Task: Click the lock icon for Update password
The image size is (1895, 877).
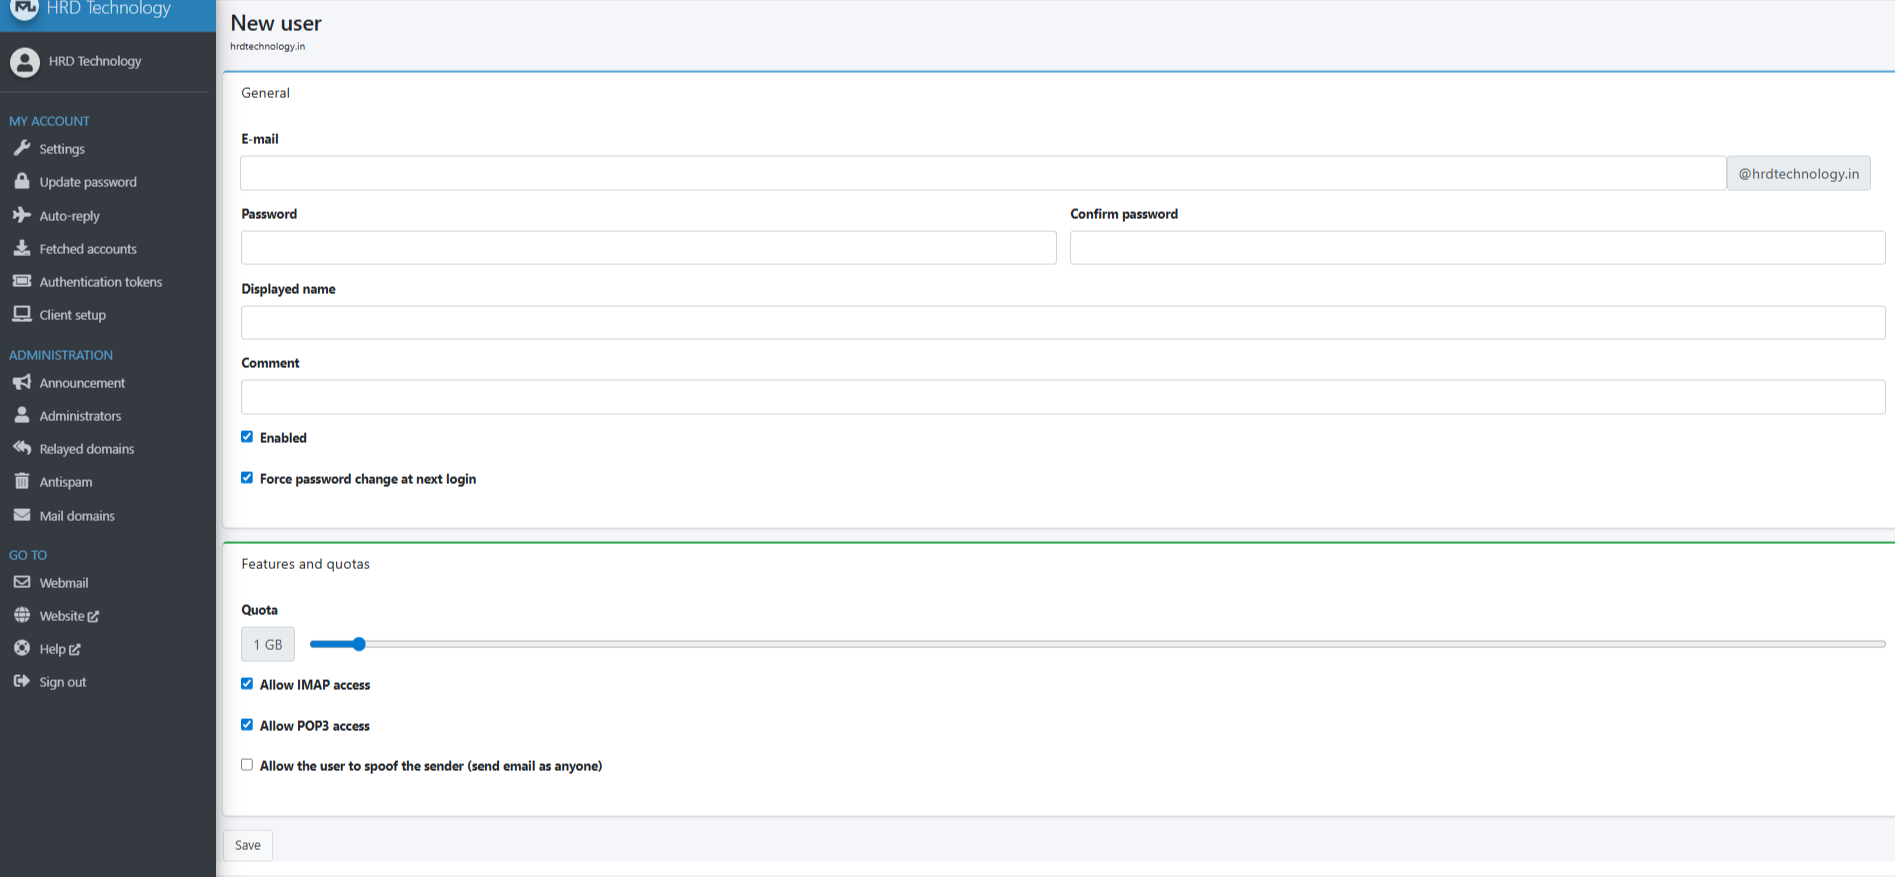Action: [22, 181]
